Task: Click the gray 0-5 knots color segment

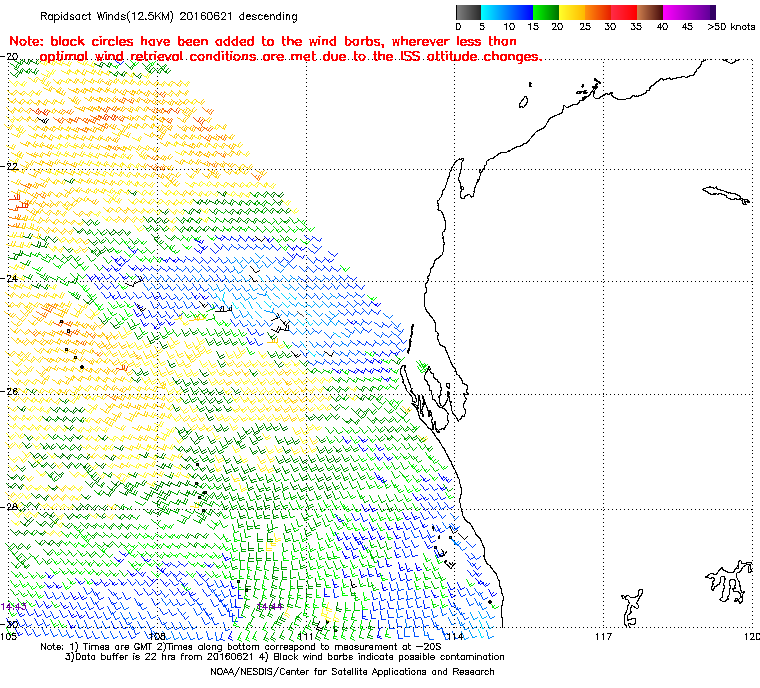Action: pos(468,12)
